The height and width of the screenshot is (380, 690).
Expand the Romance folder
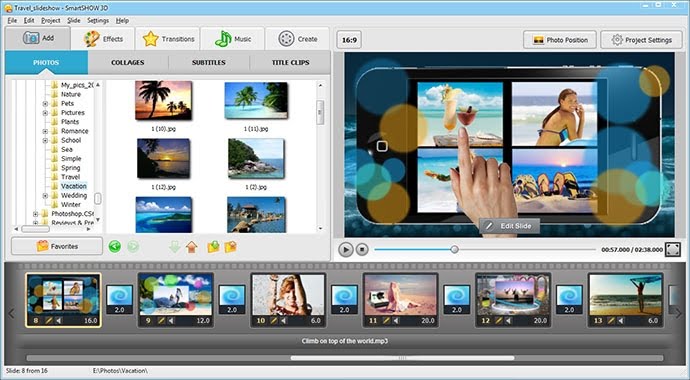(x=45, y=132)
